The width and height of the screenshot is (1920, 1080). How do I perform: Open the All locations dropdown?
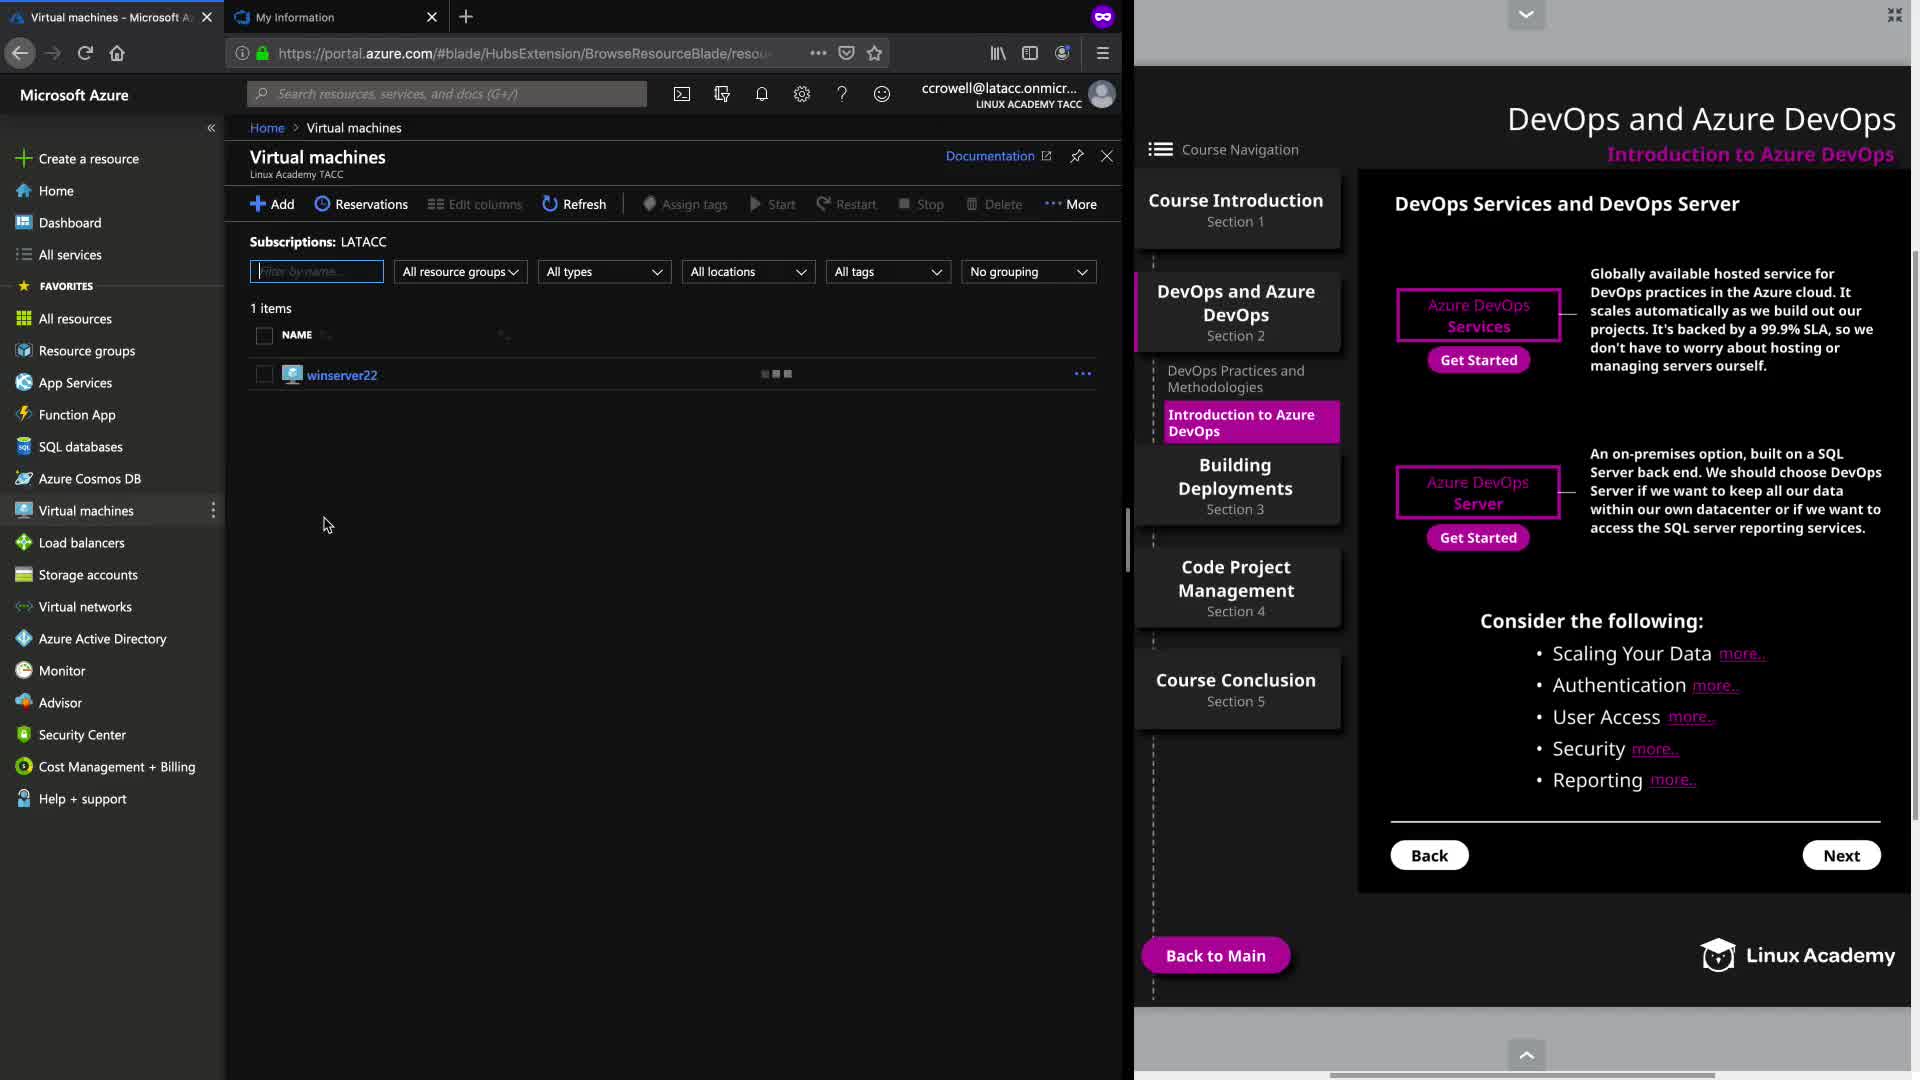pyautogui.click(x=748, y=272)
